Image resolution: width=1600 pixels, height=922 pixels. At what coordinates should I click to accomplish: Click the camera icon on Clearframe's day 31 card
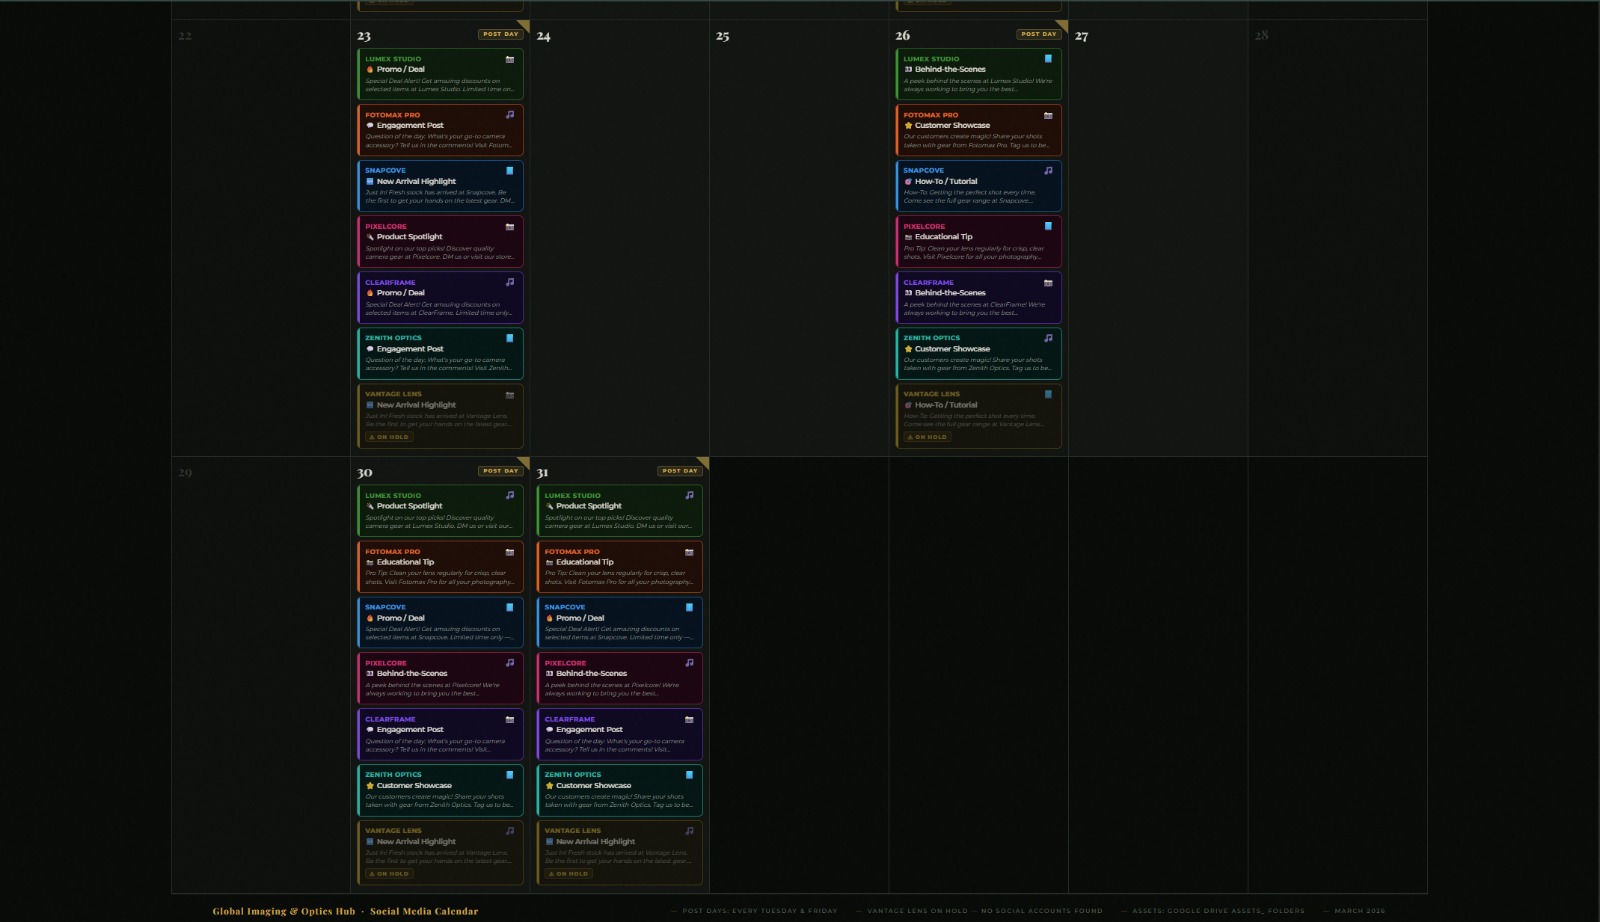[x=689, y=719]
